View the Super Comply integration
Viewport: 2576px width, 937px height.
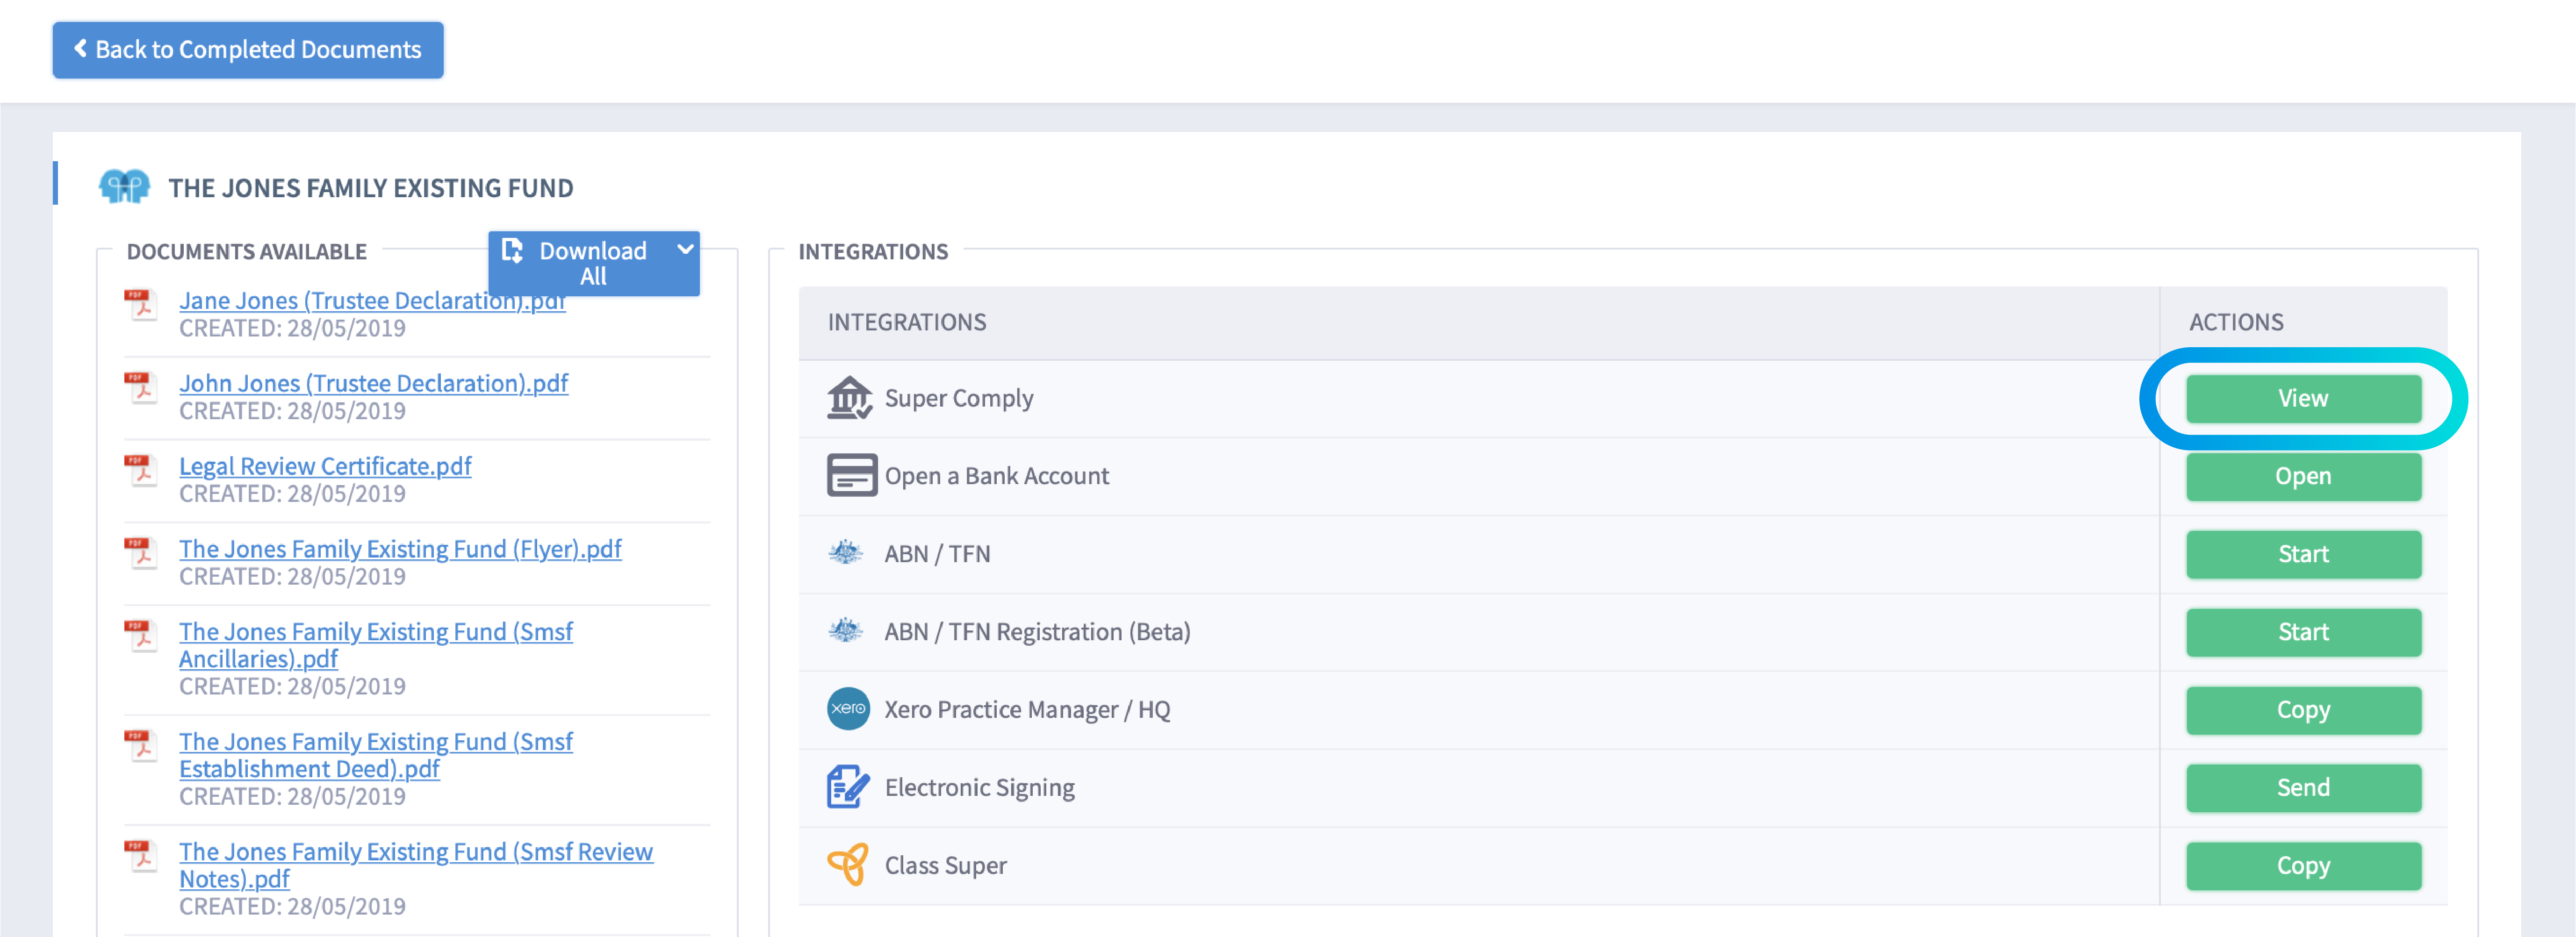(2303, 398)
